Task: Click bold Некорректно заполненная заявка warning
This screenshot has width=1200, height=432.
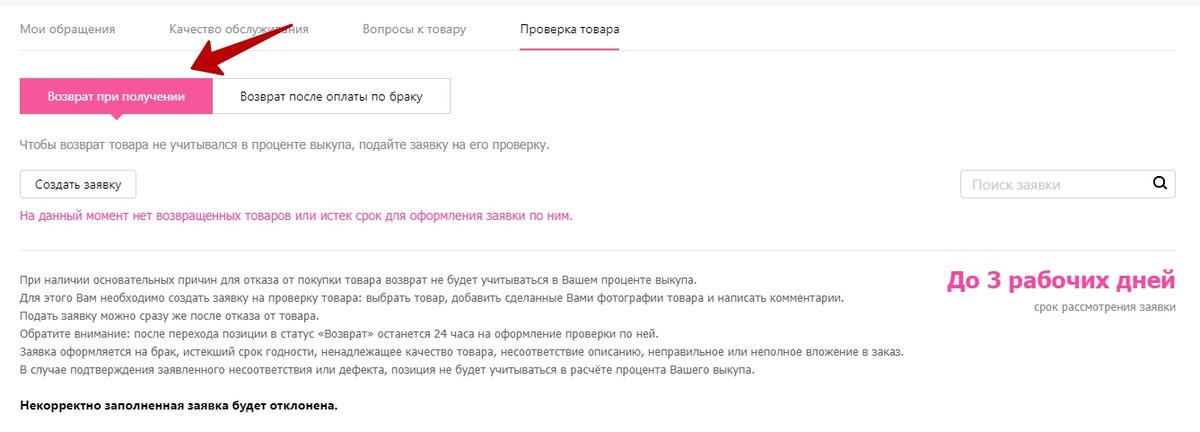Action: pyautogui.click(x=179, y=406)
